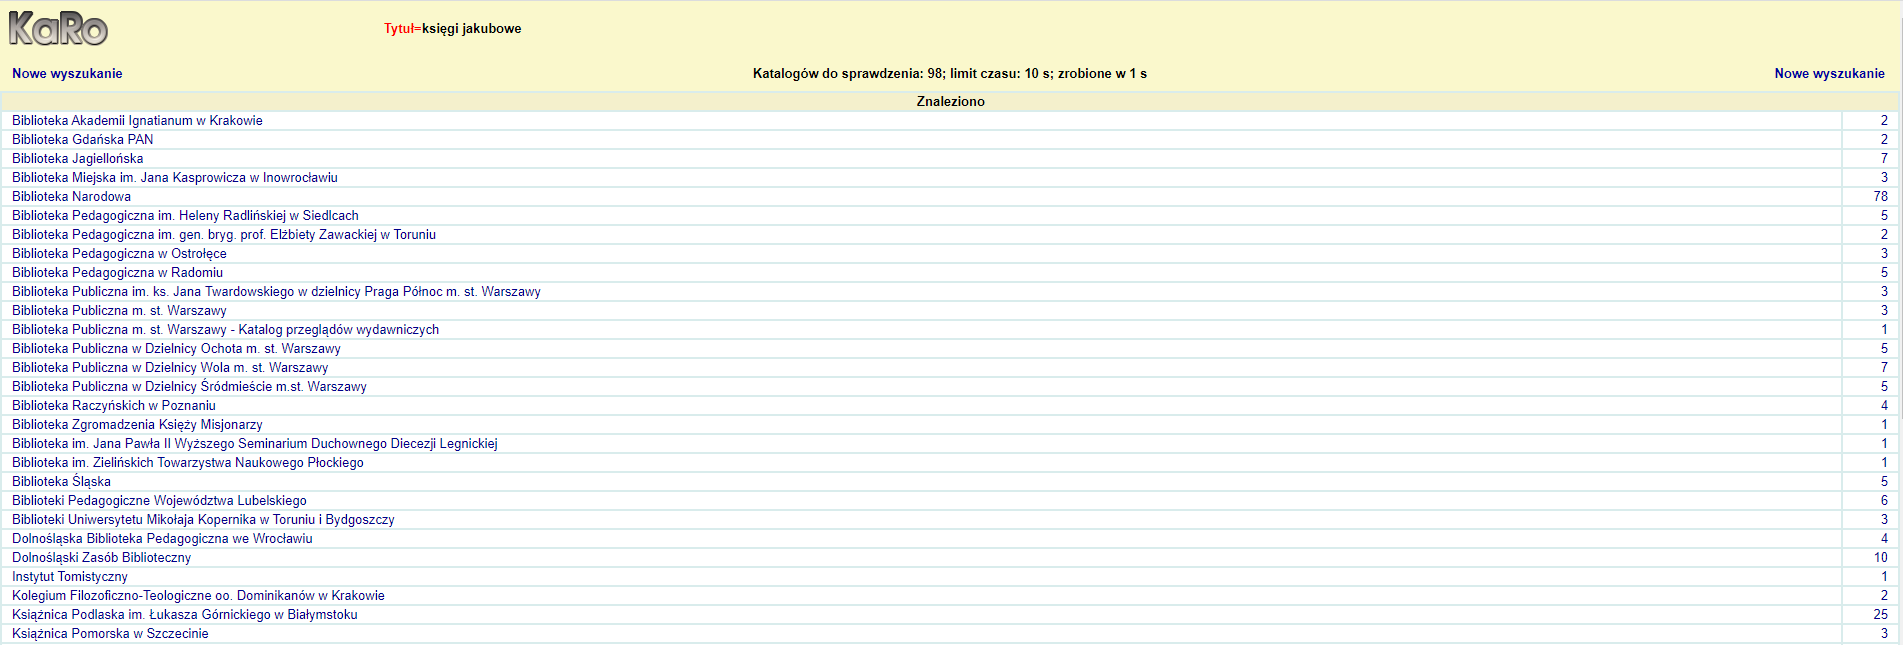Open Dolnośląska Biblioteka Pedagogiczna we Wrocławiu
This screenshot has width=1903, height=645.
pos(162,538)
